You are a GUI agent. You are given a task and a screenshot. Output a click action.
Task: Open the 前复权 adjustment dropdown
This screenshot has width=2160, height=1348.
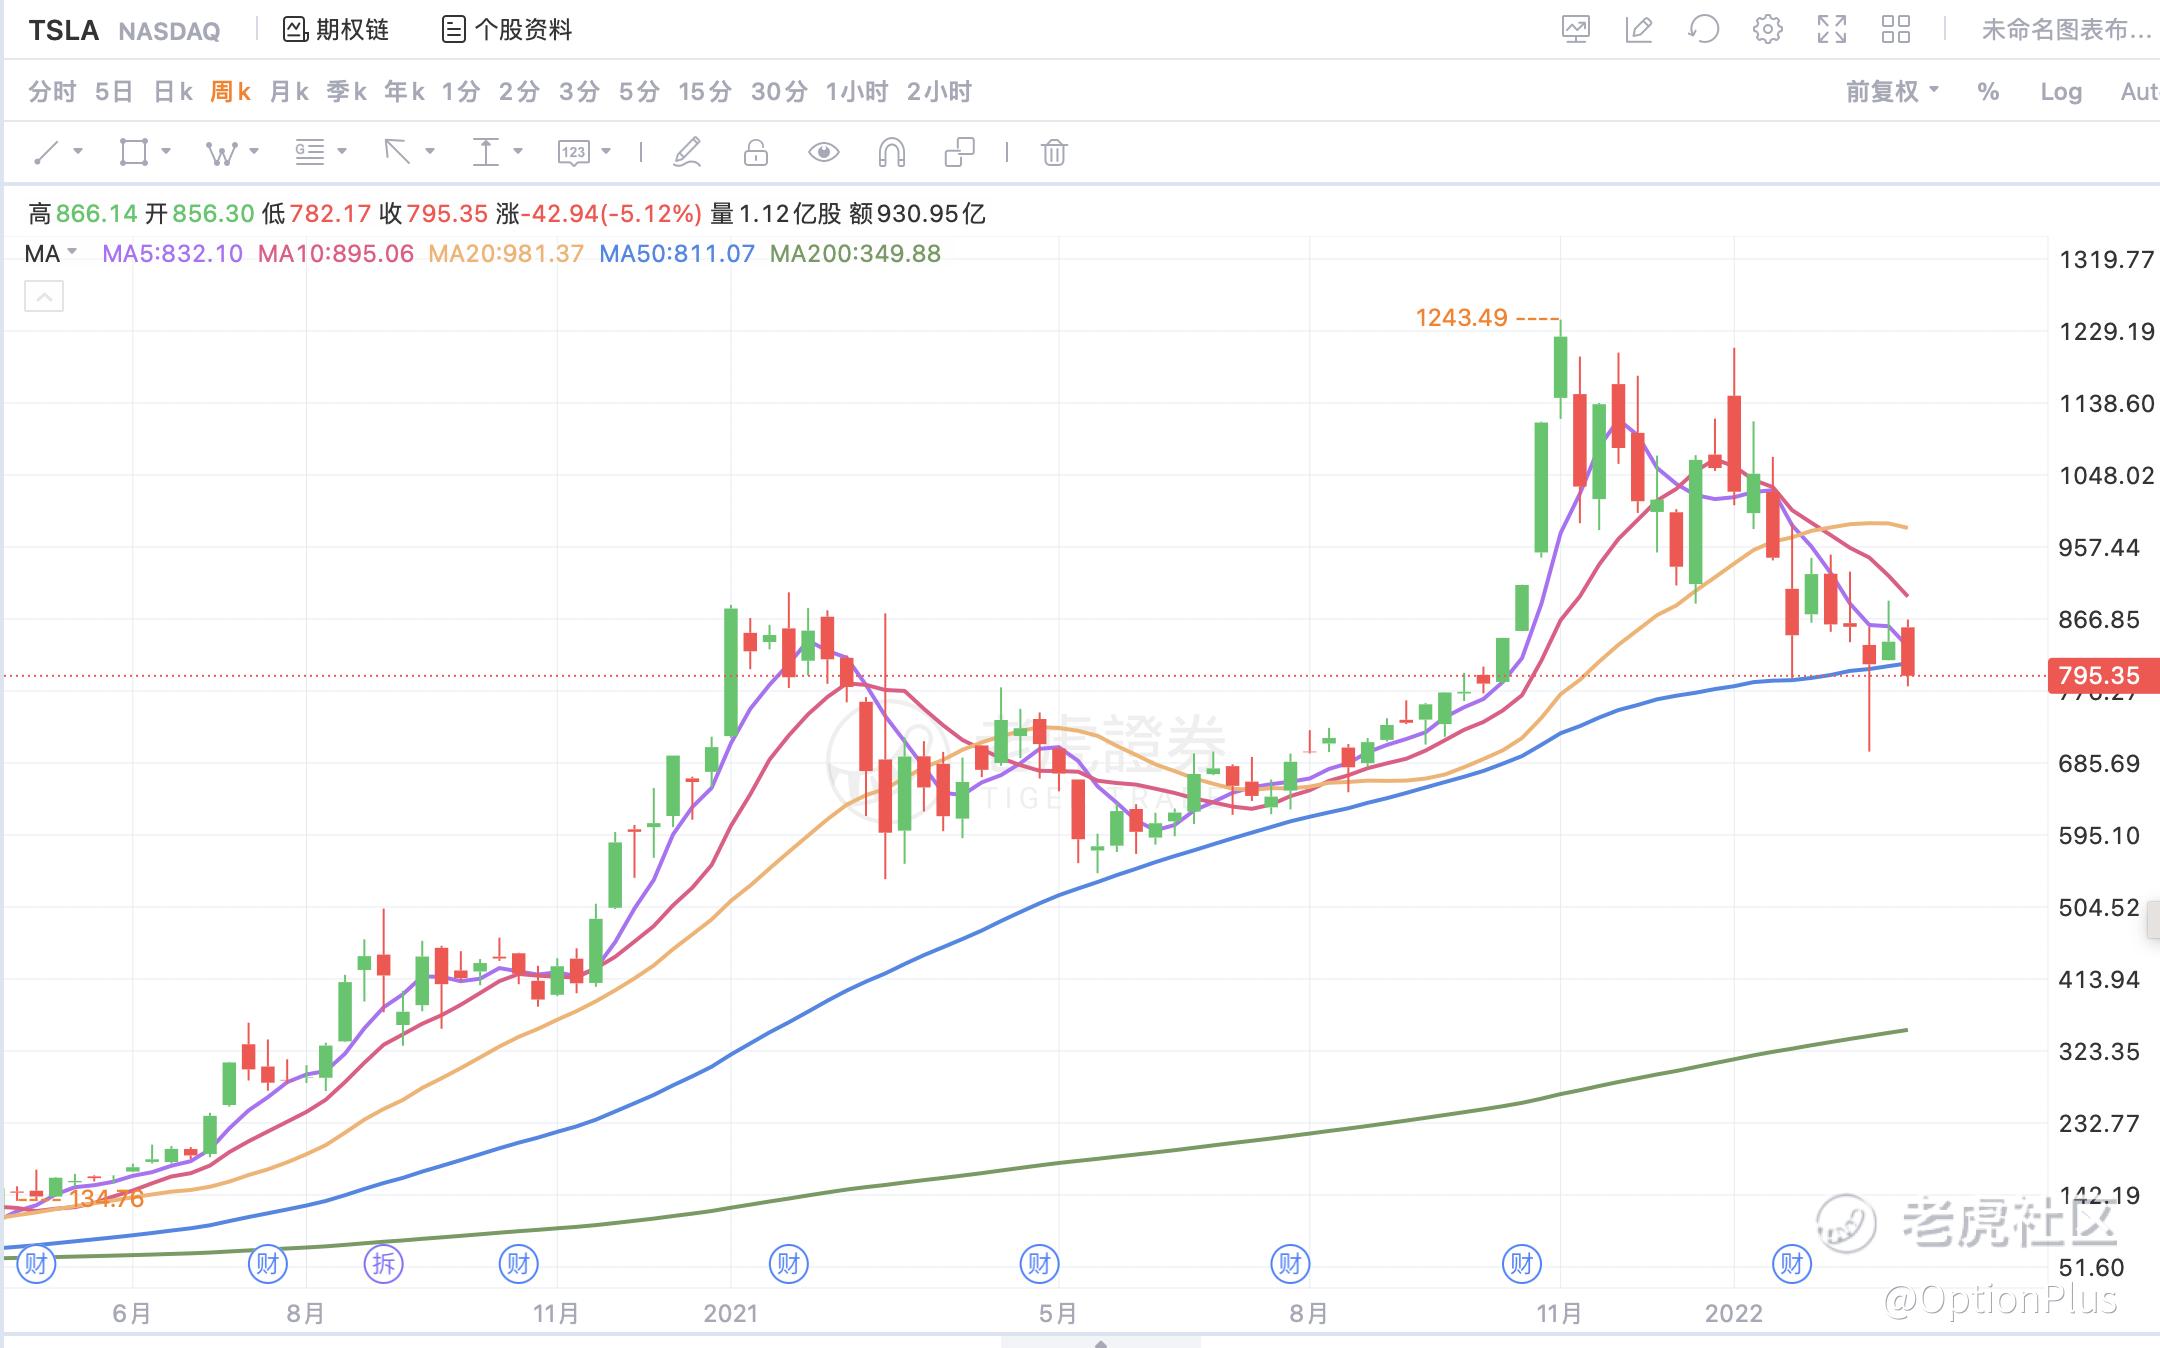click(1891, 92)
